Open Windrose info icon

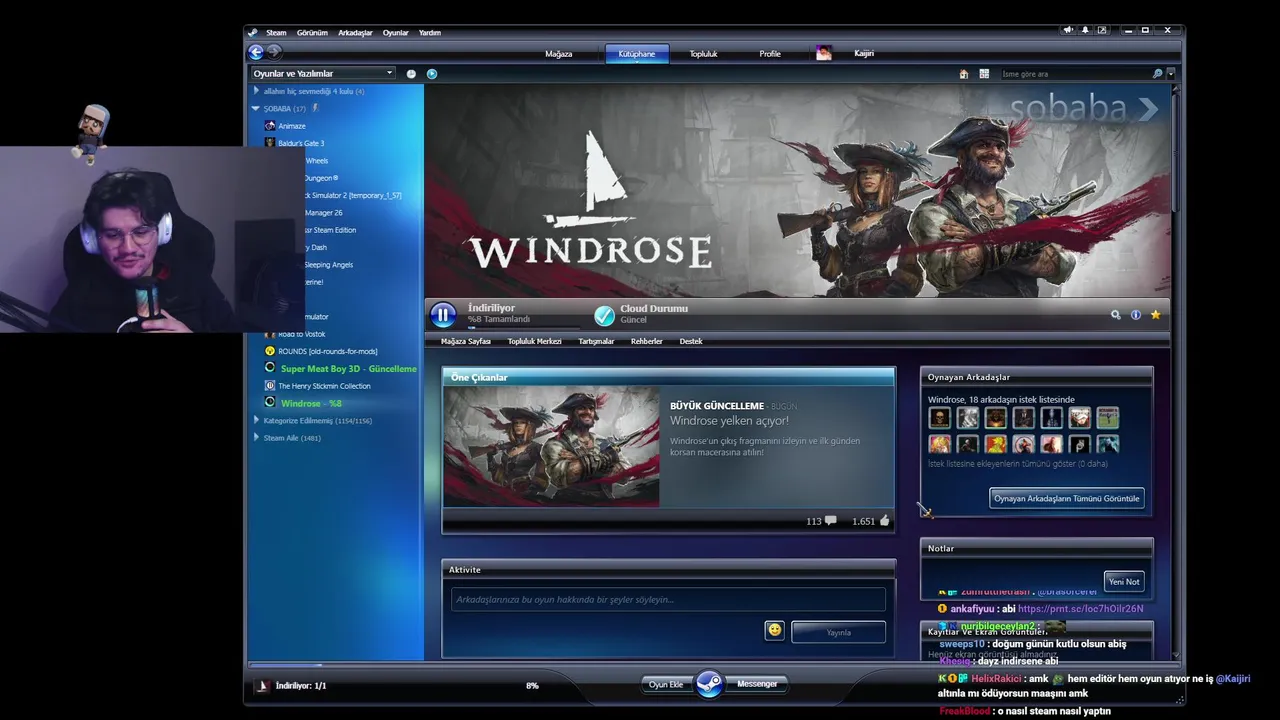pos(1136,315)
